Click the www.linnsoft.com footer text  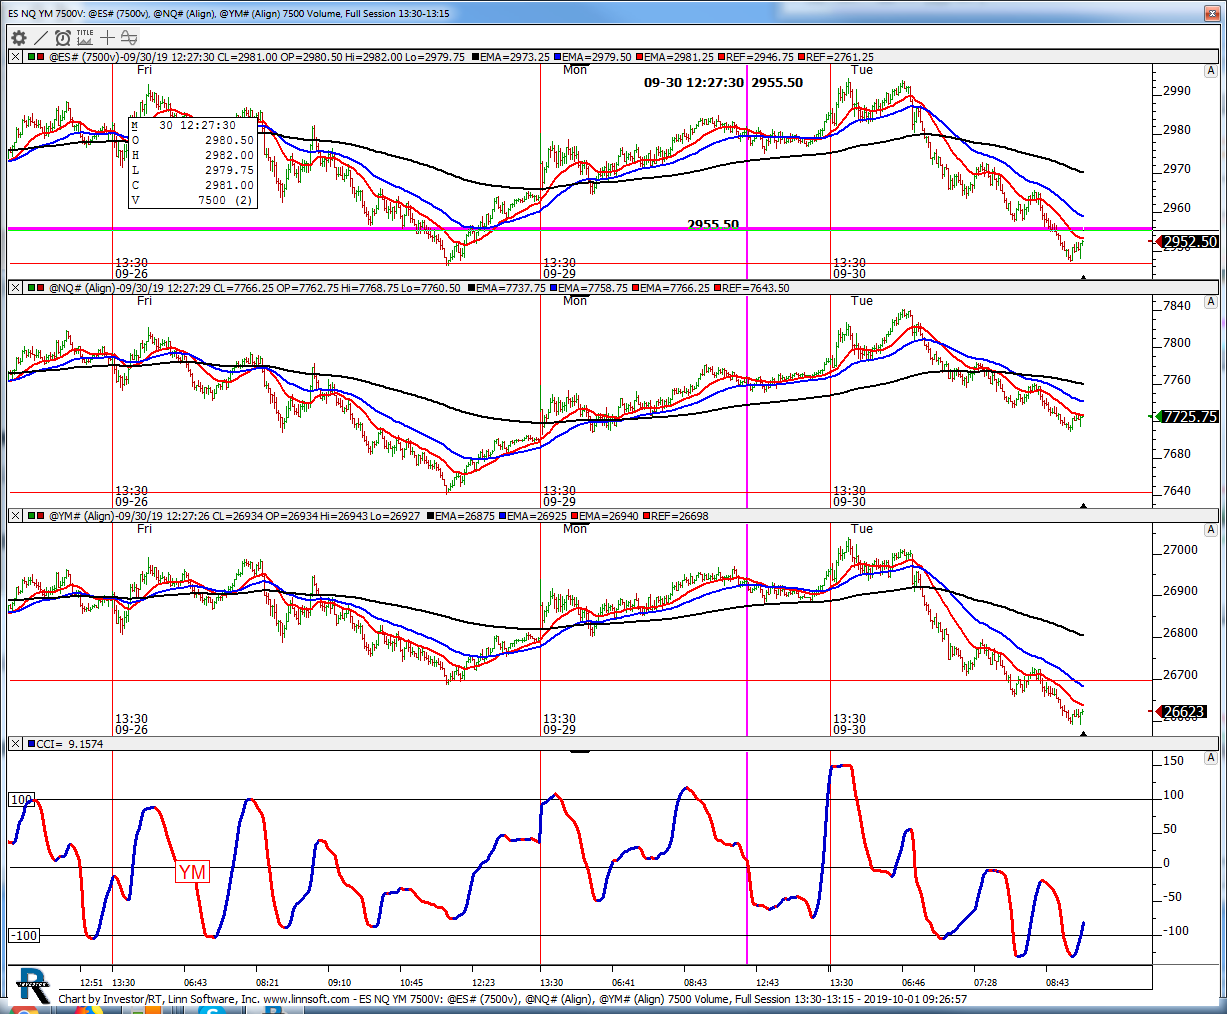306,999
